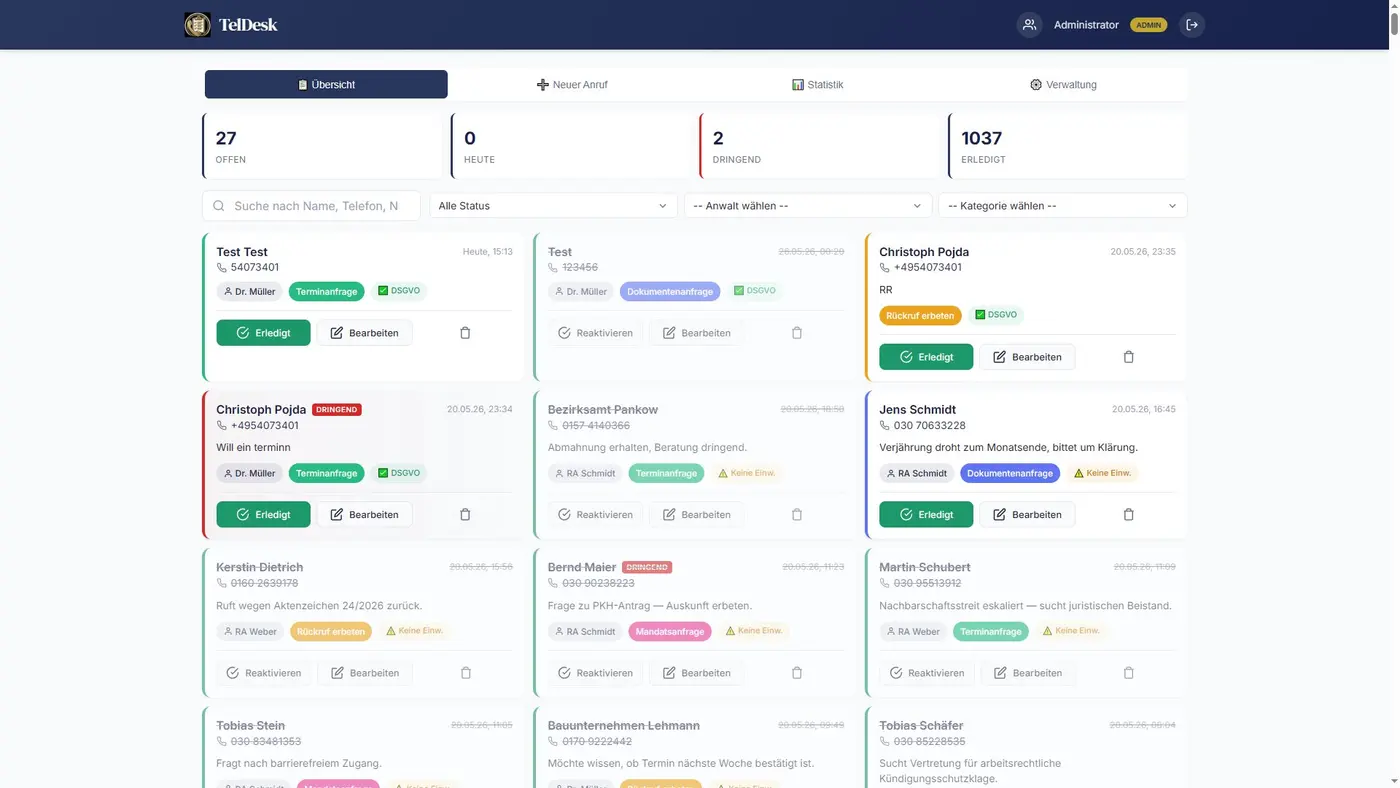Viewport: 1400px width, 788px height.
Task: Click trash icon on Jens Schmidt card
Action: [1129, 515]
